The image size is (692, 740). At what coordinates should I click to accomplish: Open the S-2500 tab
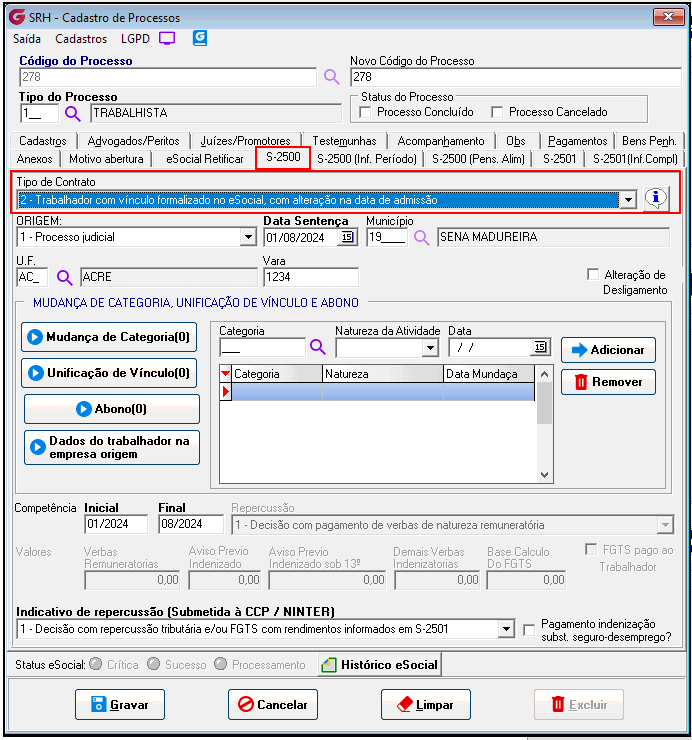click(283, 157)
